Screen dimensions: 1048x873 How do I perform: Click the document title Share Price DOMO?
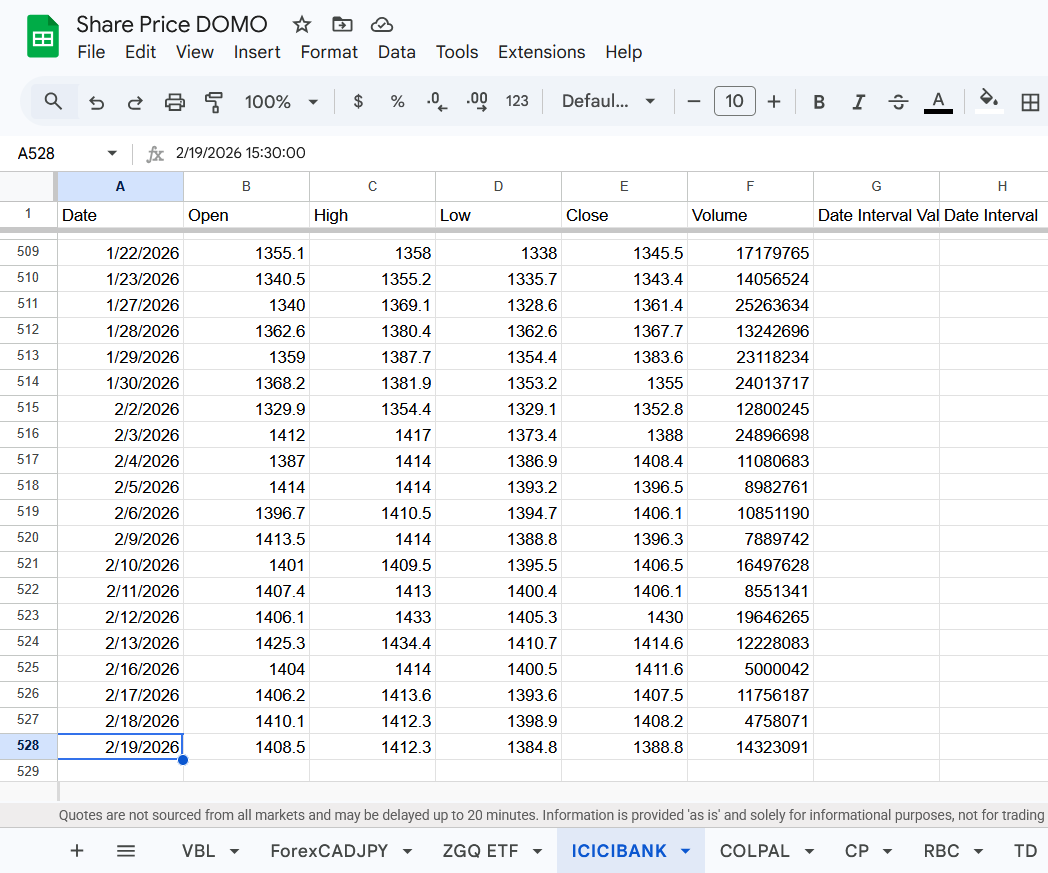pyautogui.click(x=172, y=24)
